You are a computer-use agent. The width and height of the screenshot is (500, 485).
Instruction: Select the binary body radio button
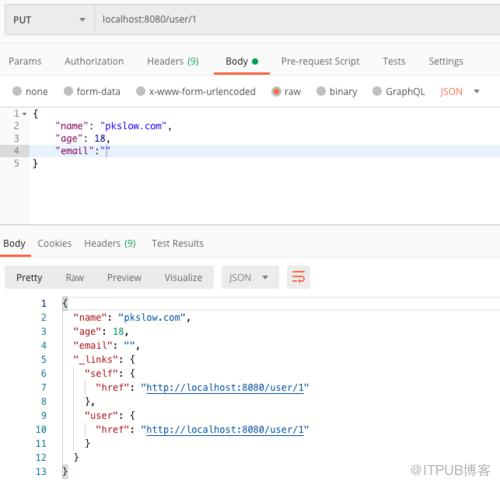321,91
